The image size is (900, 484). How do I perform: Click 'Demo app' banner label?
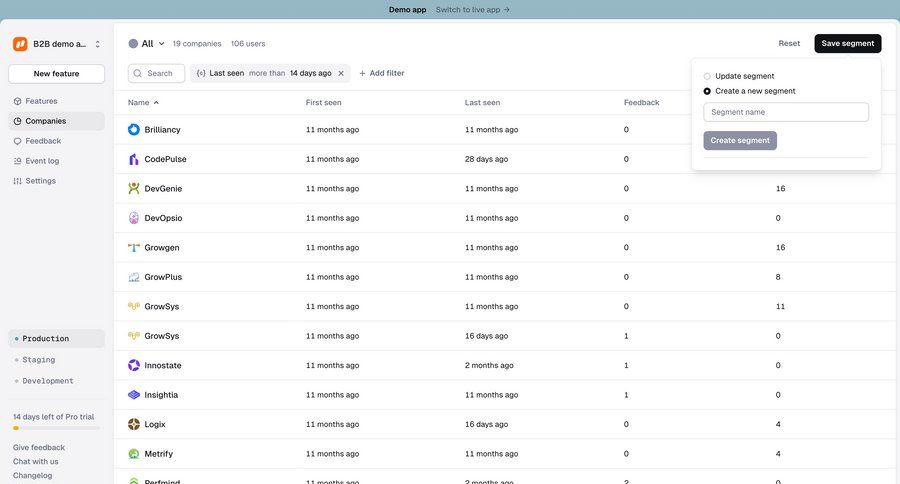tap(408, 10)
